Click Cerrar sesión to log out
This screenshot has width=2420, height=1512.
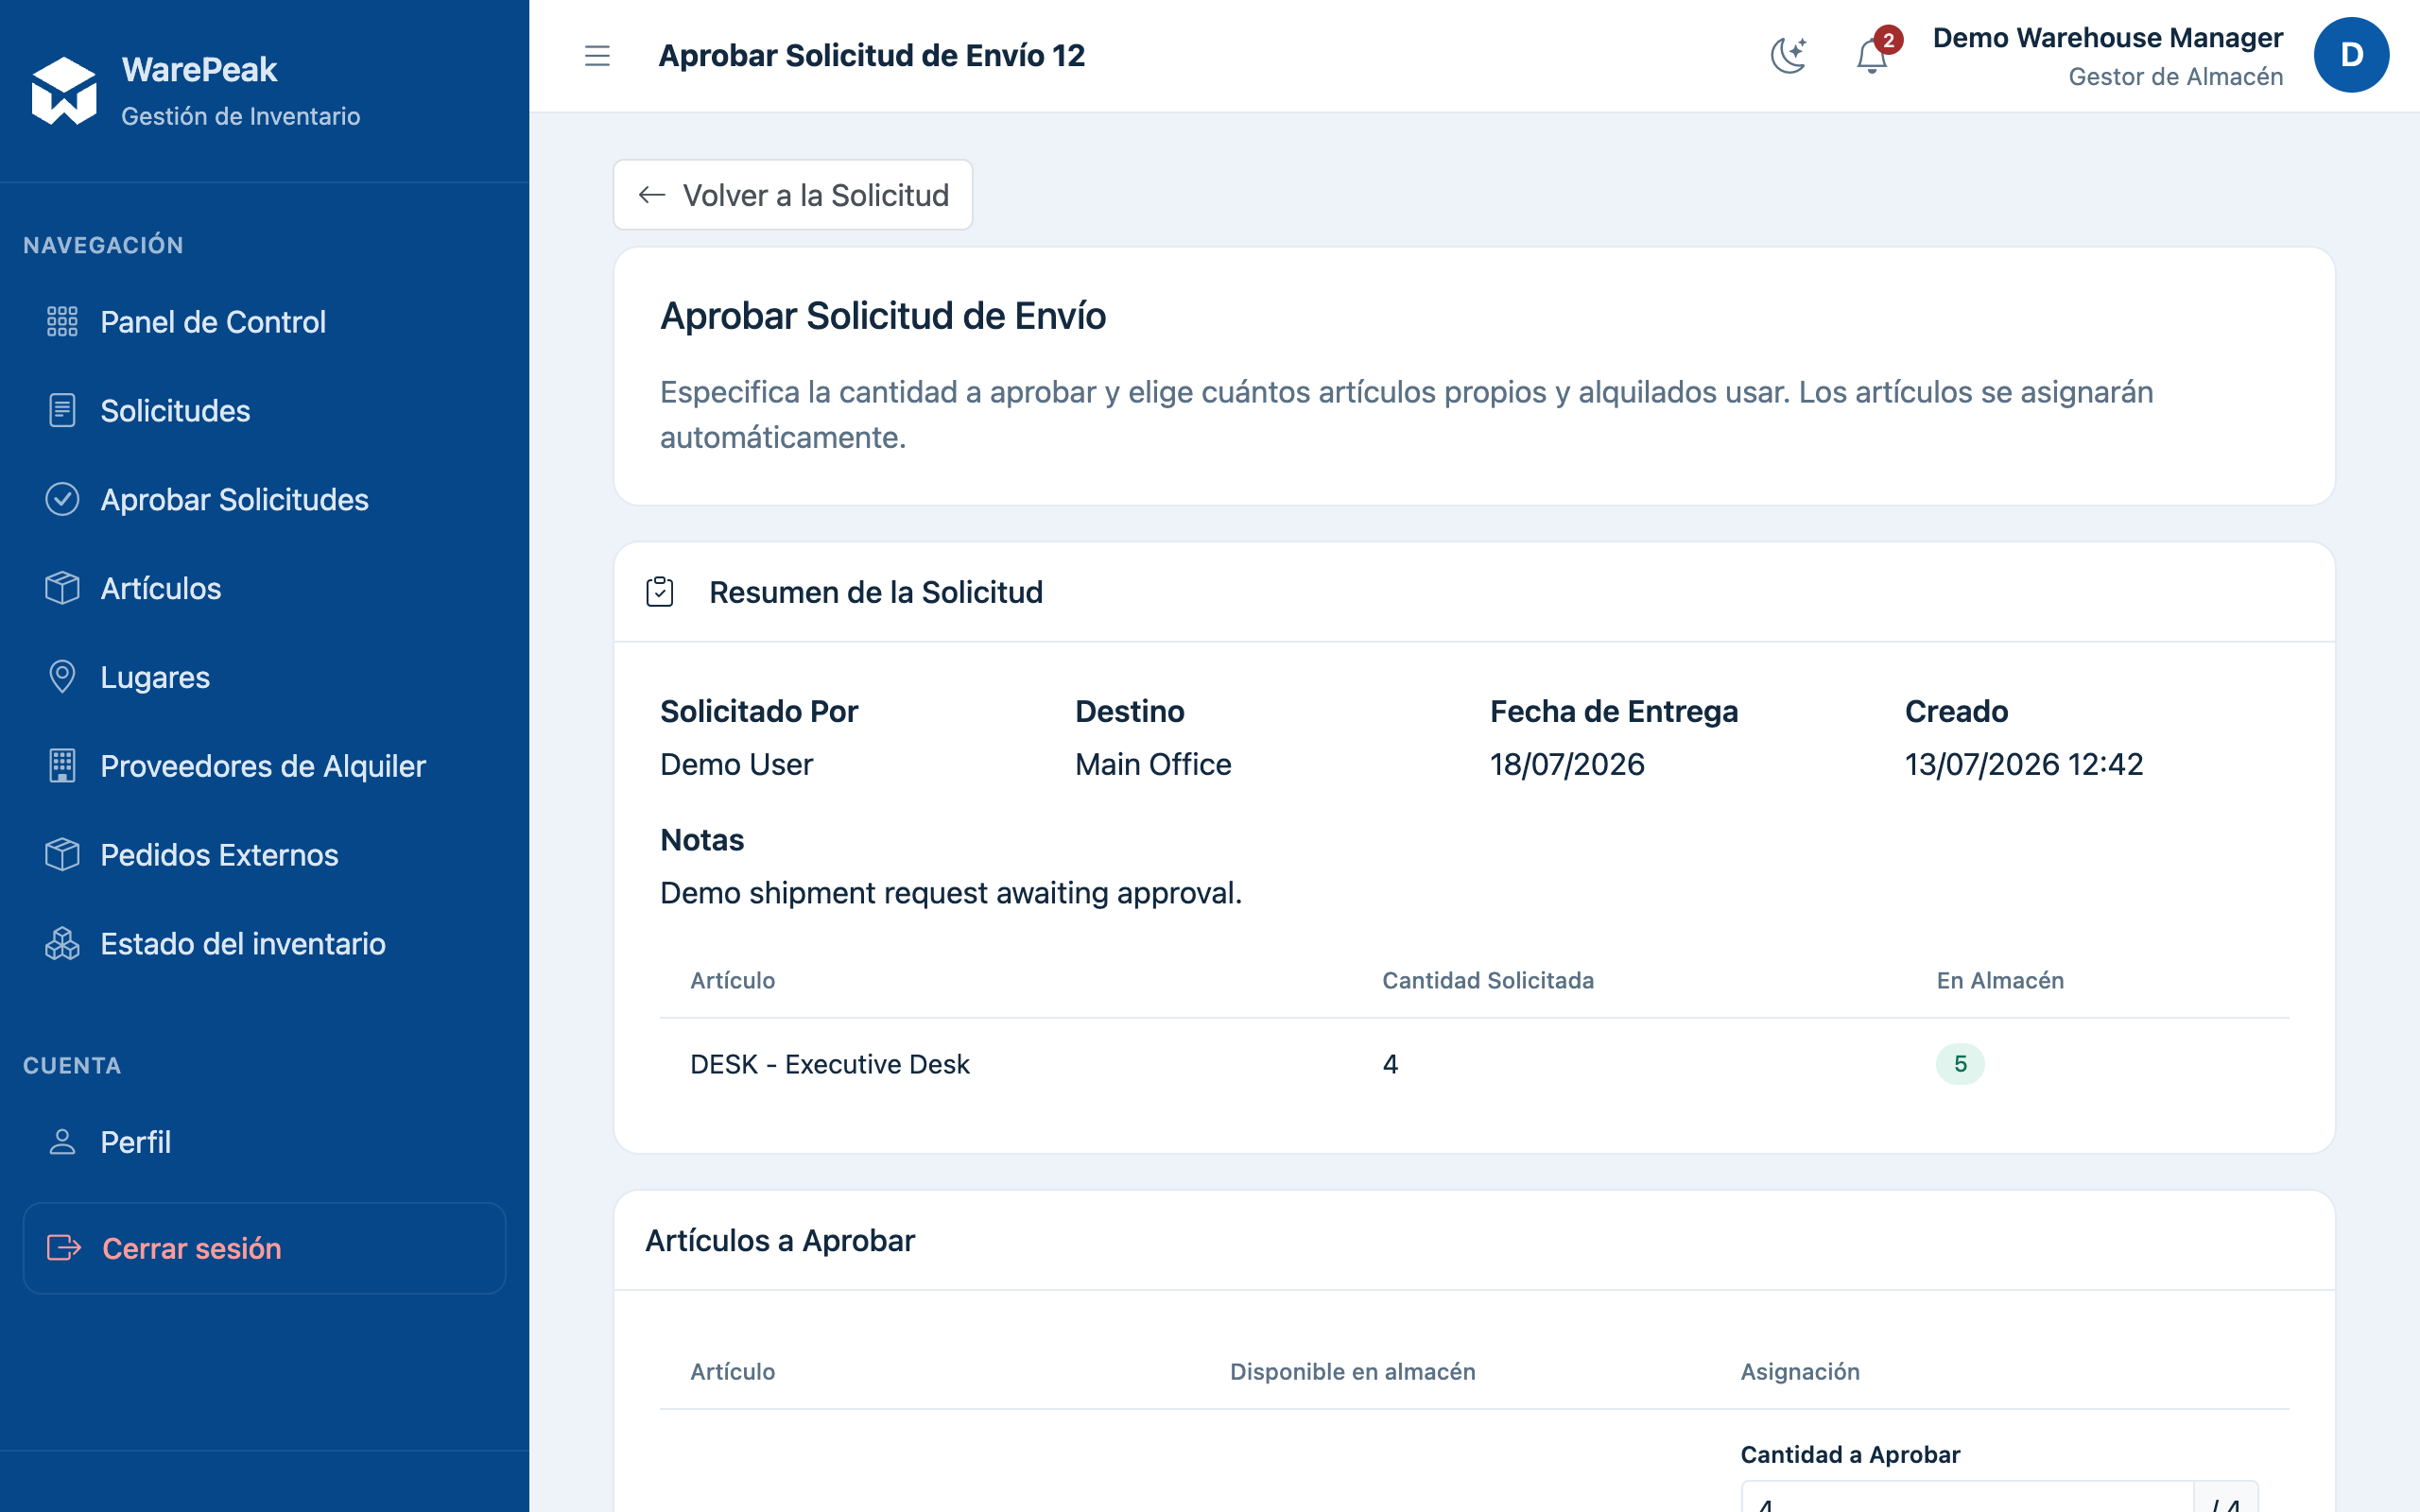tap(264, 1248)
